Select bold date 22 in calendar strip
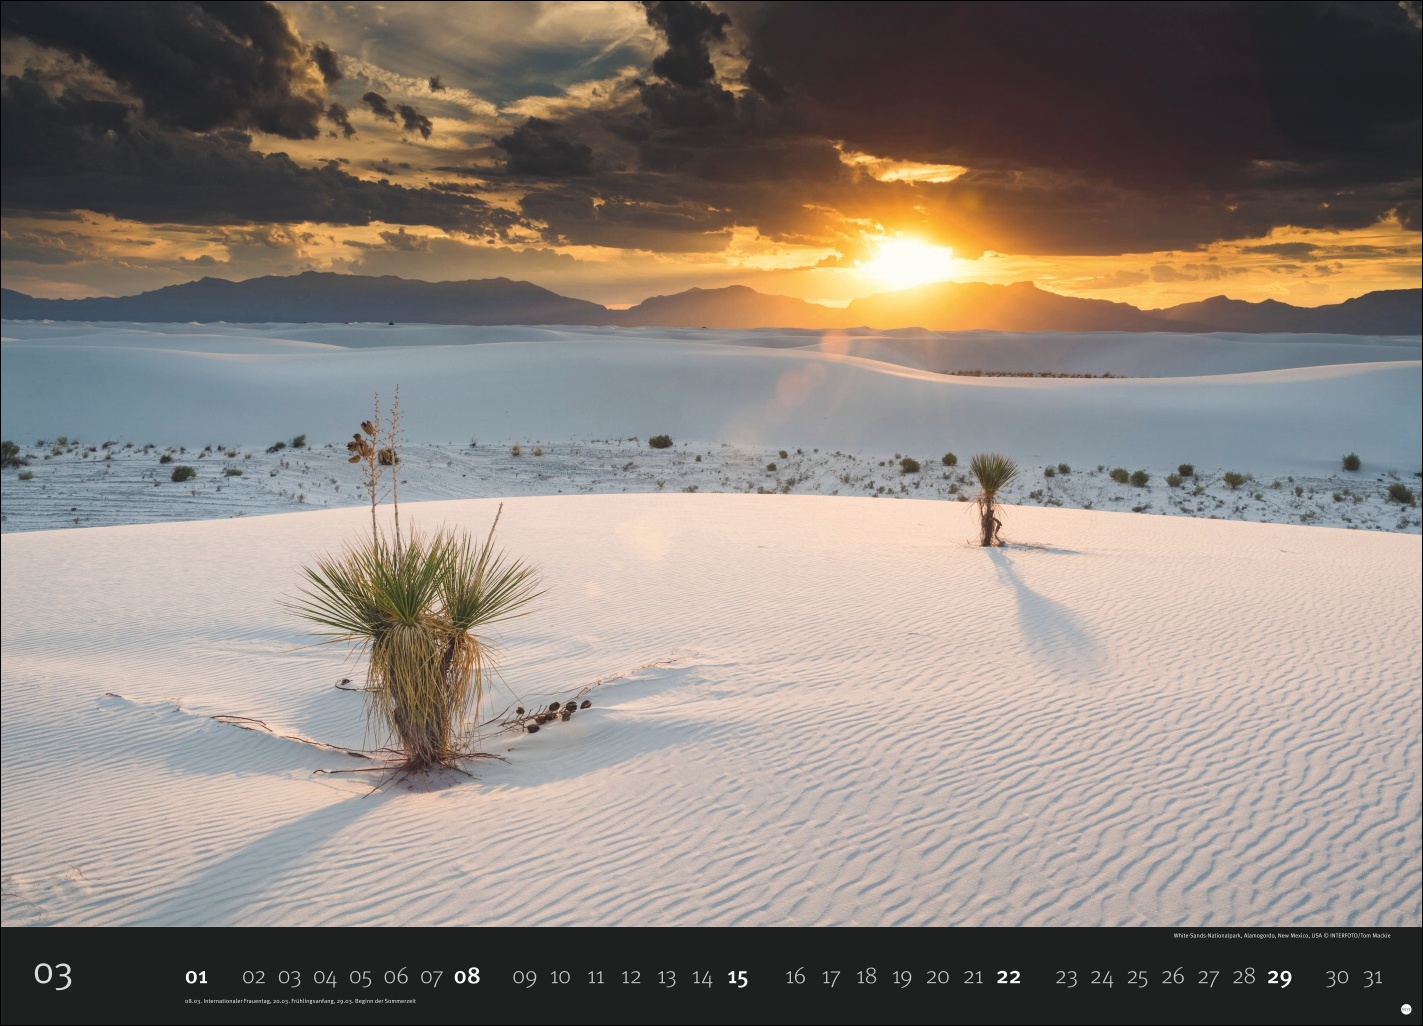1423x1026 pixels. click(x=1008, y=977)
